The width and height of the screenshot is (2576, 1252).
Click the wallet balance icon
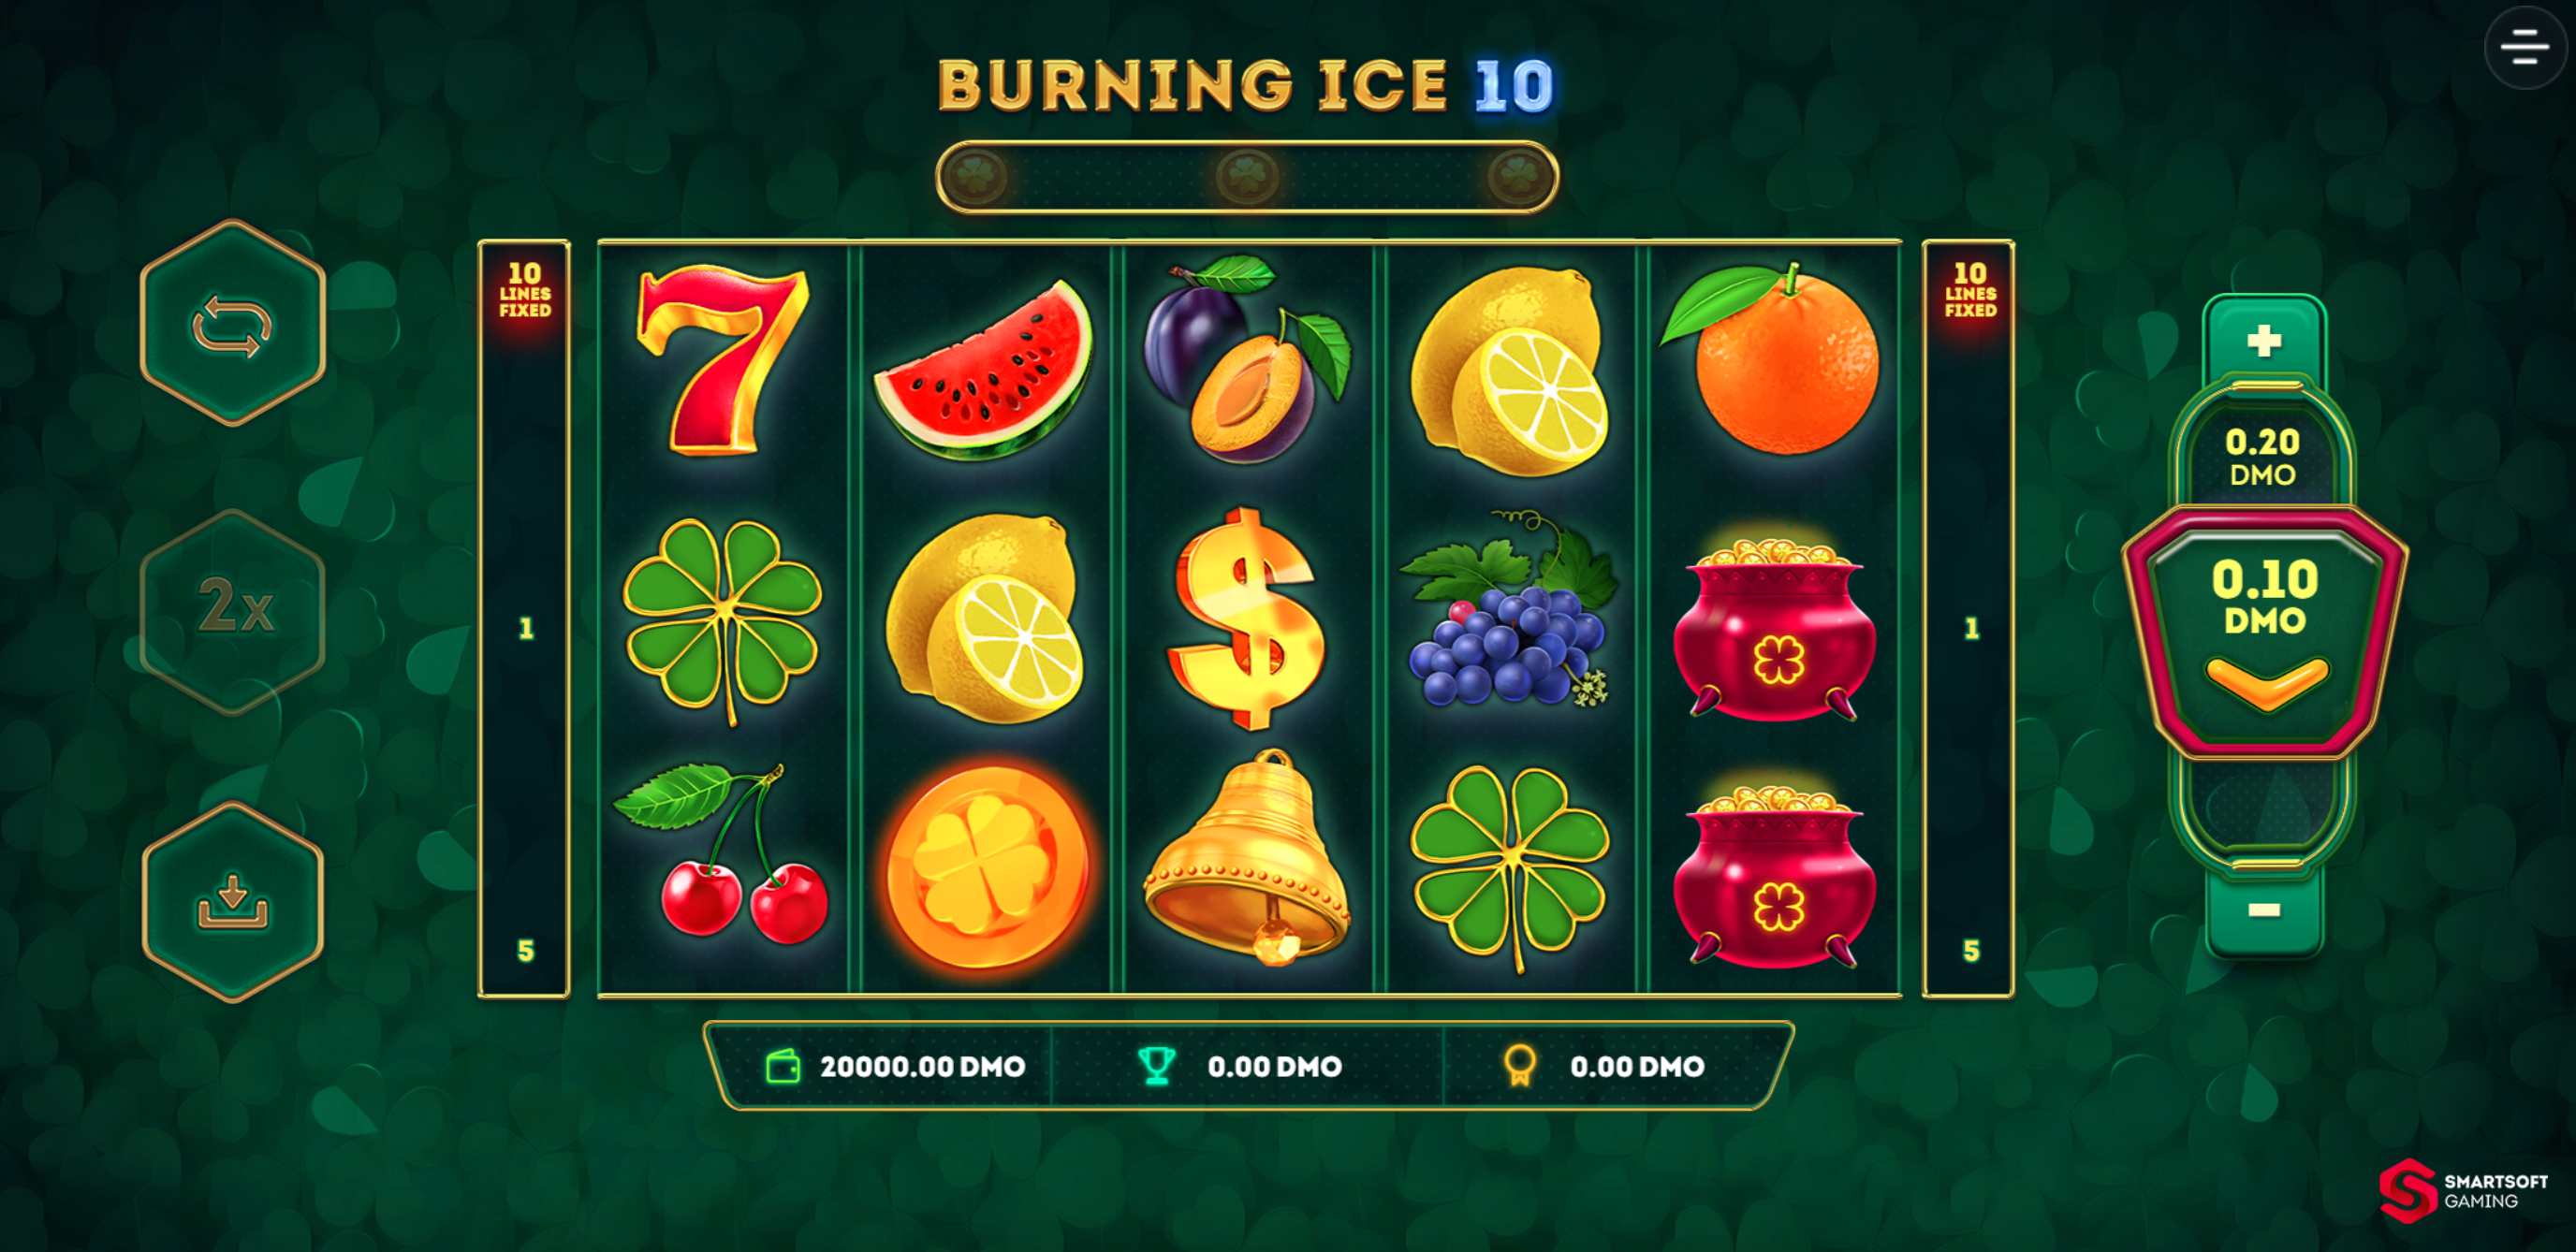point(783,1066)
